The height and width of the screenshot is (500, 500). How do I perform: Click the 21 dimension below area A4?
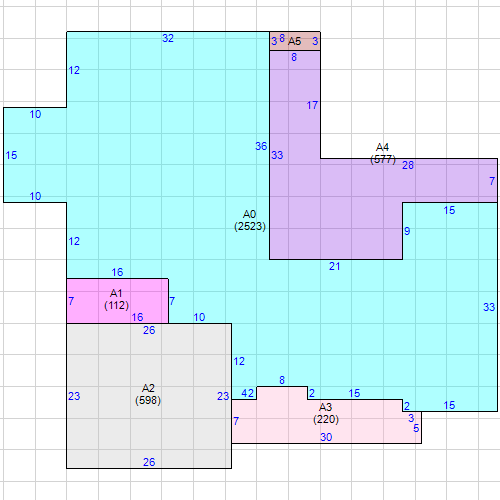click(x=335, y=266)
